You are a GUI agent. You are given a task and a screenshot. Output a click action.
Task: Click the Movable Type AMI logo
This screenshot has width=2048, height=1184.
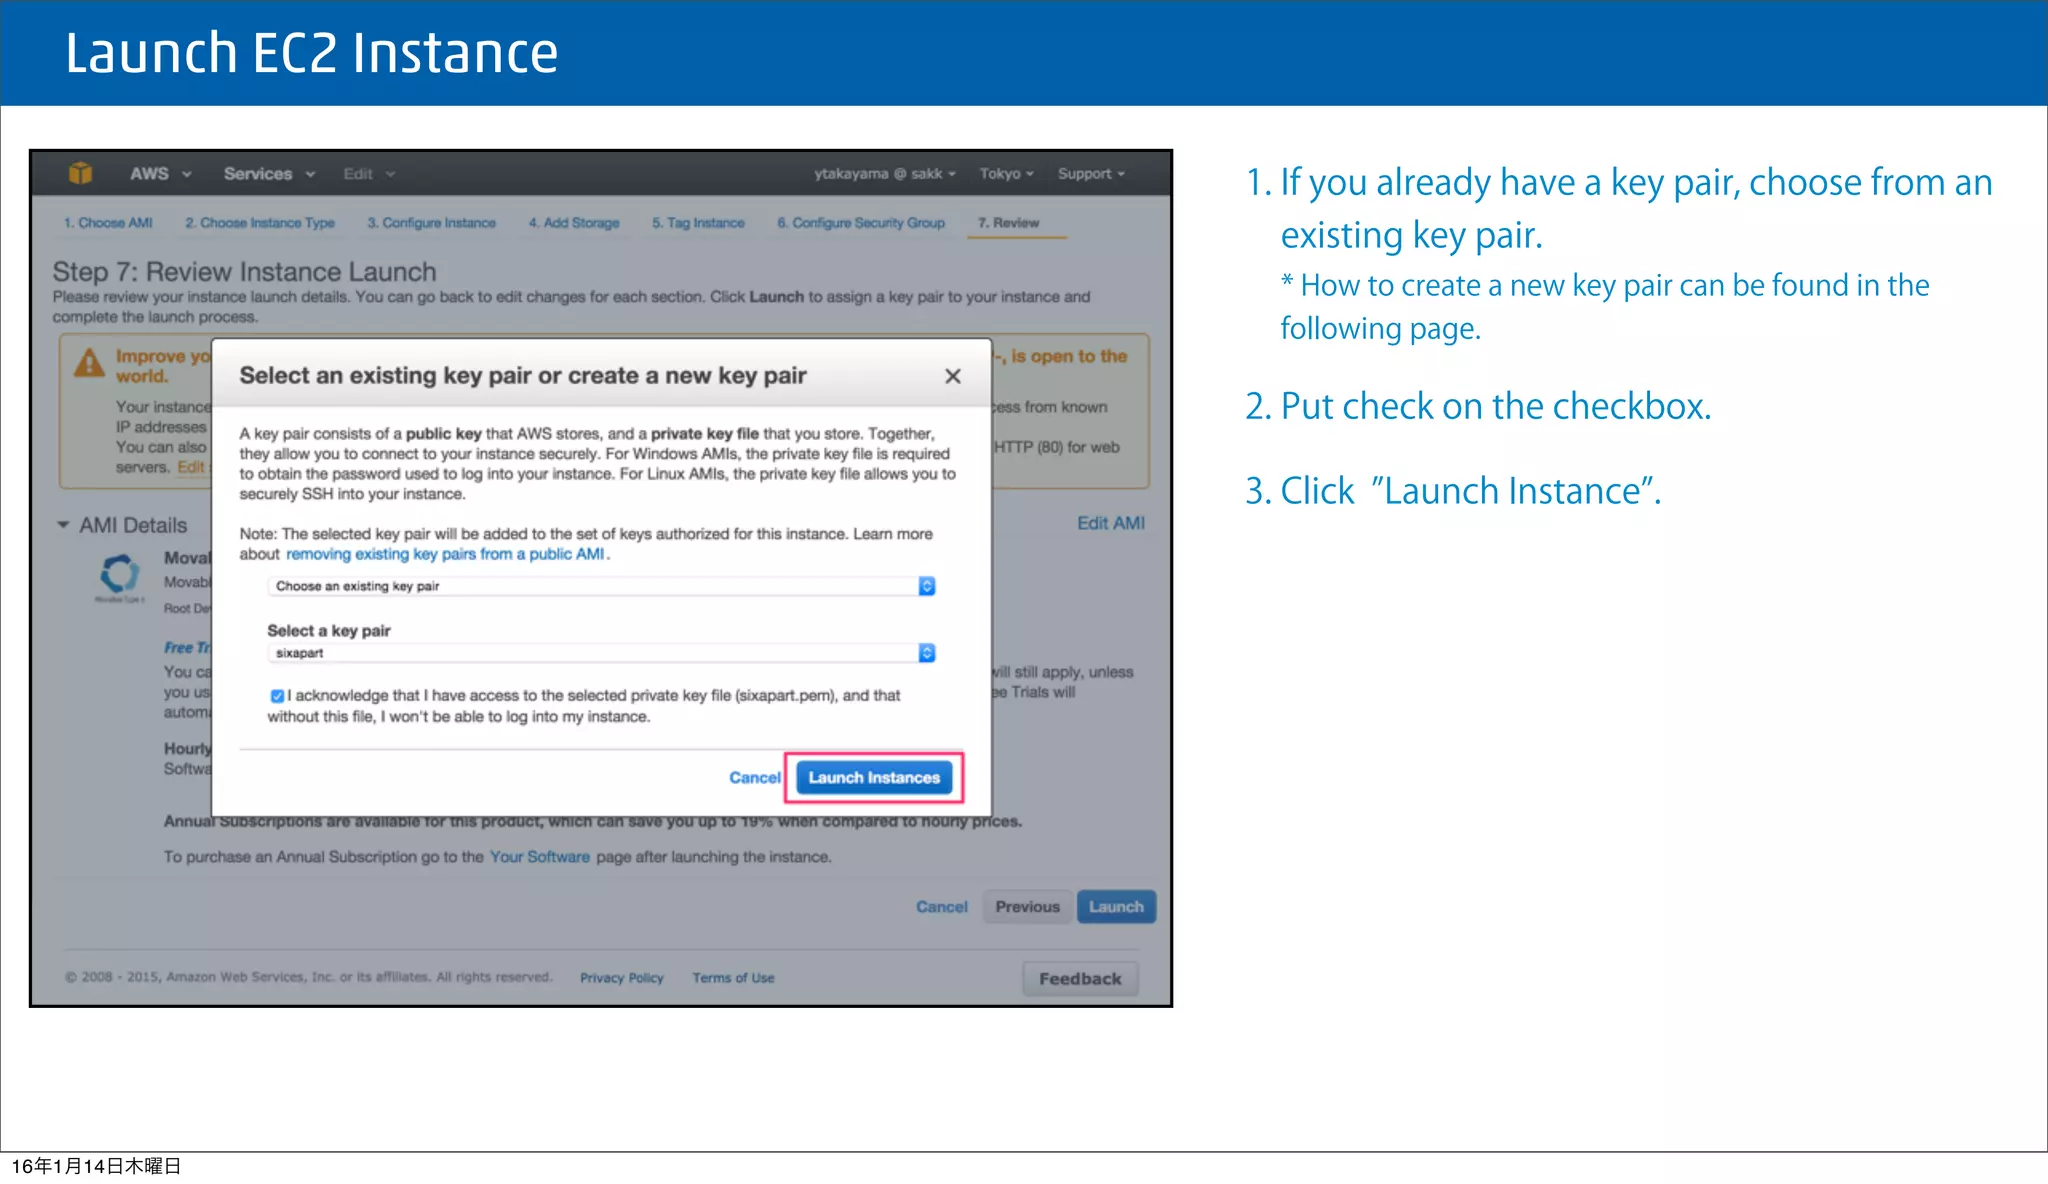tap(120, 576)
